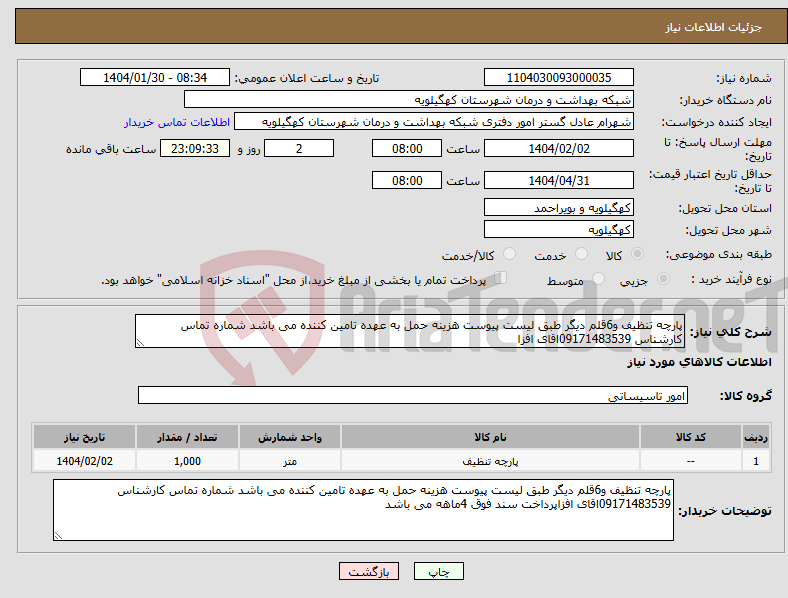Select the خدمت radio button
788x598 pixels.
click(x=581, y=254)
